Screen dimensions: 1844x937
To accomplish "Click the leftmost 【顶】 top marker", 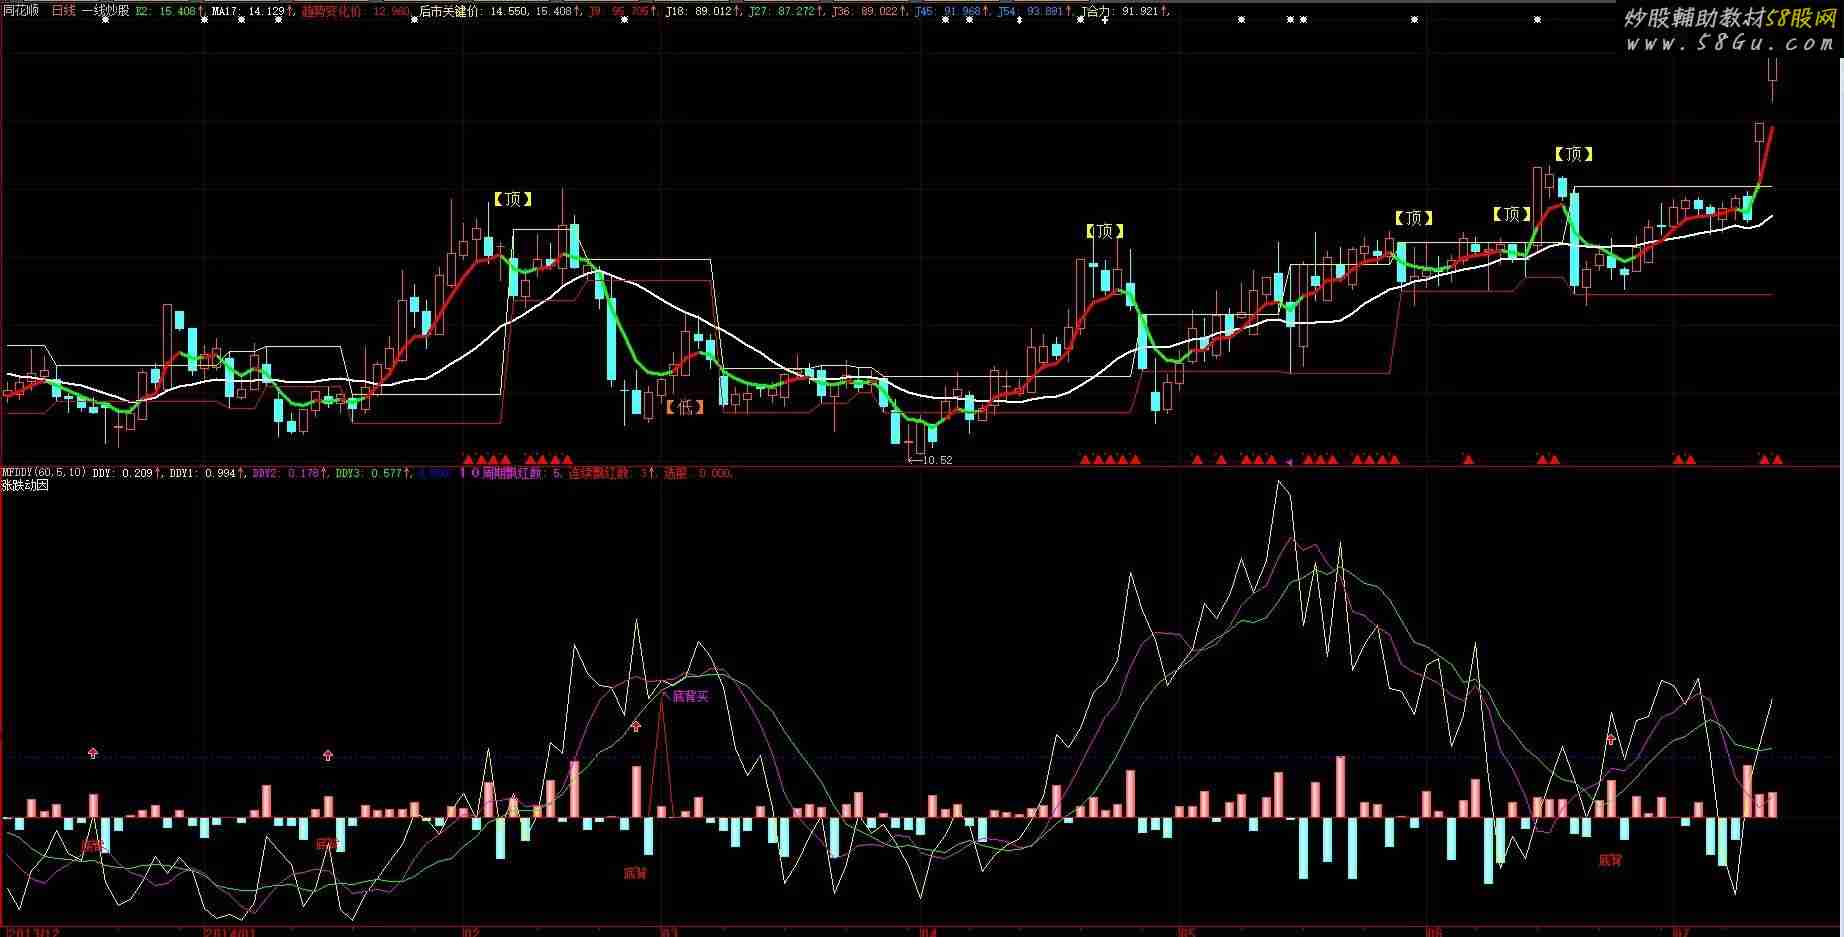I will (513, 199).
